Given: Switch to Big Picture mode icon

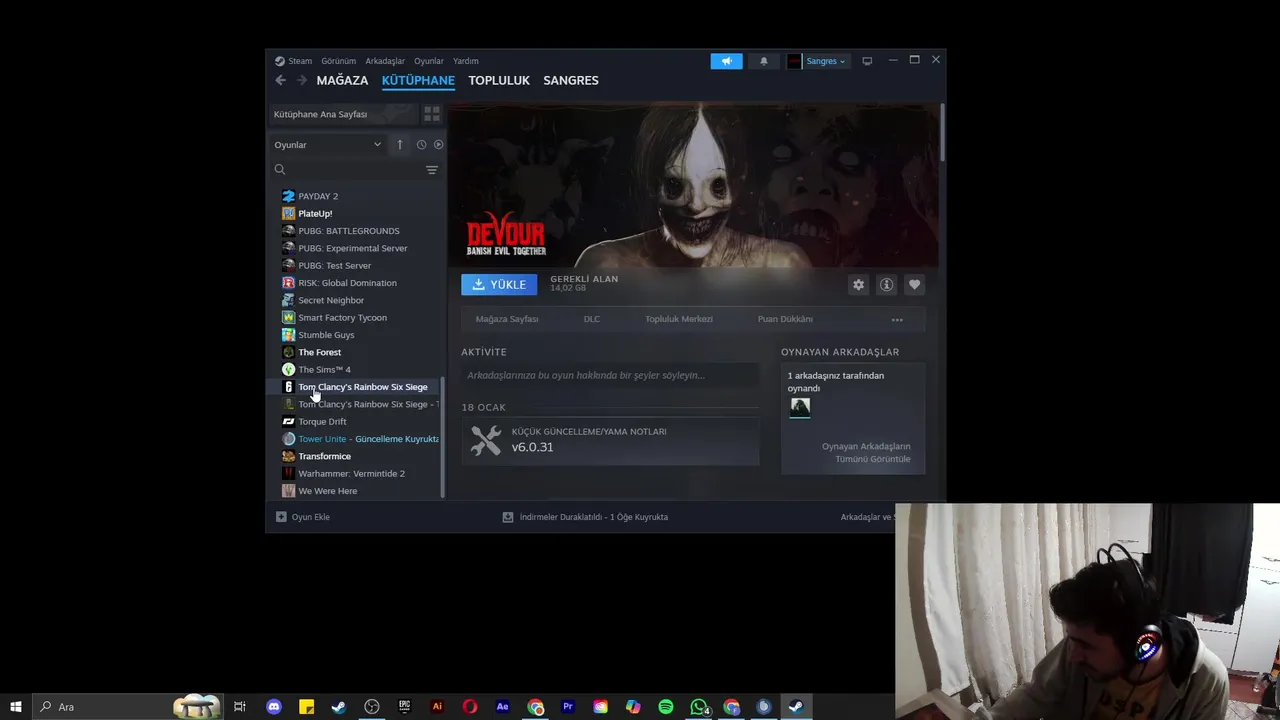Looking at the screenshot, I should click(x=867, y=61).
